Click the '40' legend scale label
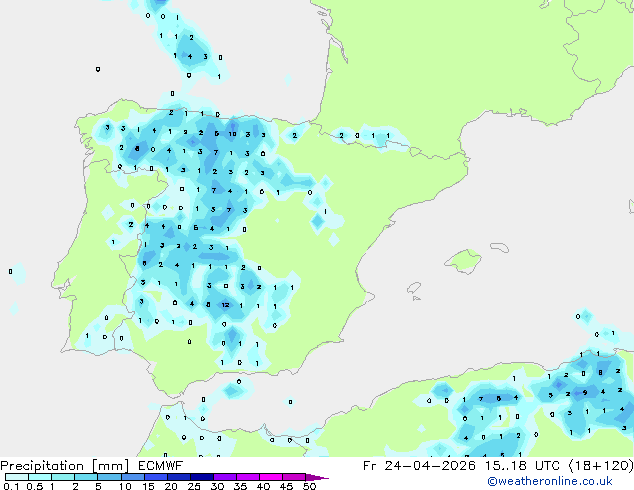The height and width of the screenshot is (490, 634). pos(263,486)
